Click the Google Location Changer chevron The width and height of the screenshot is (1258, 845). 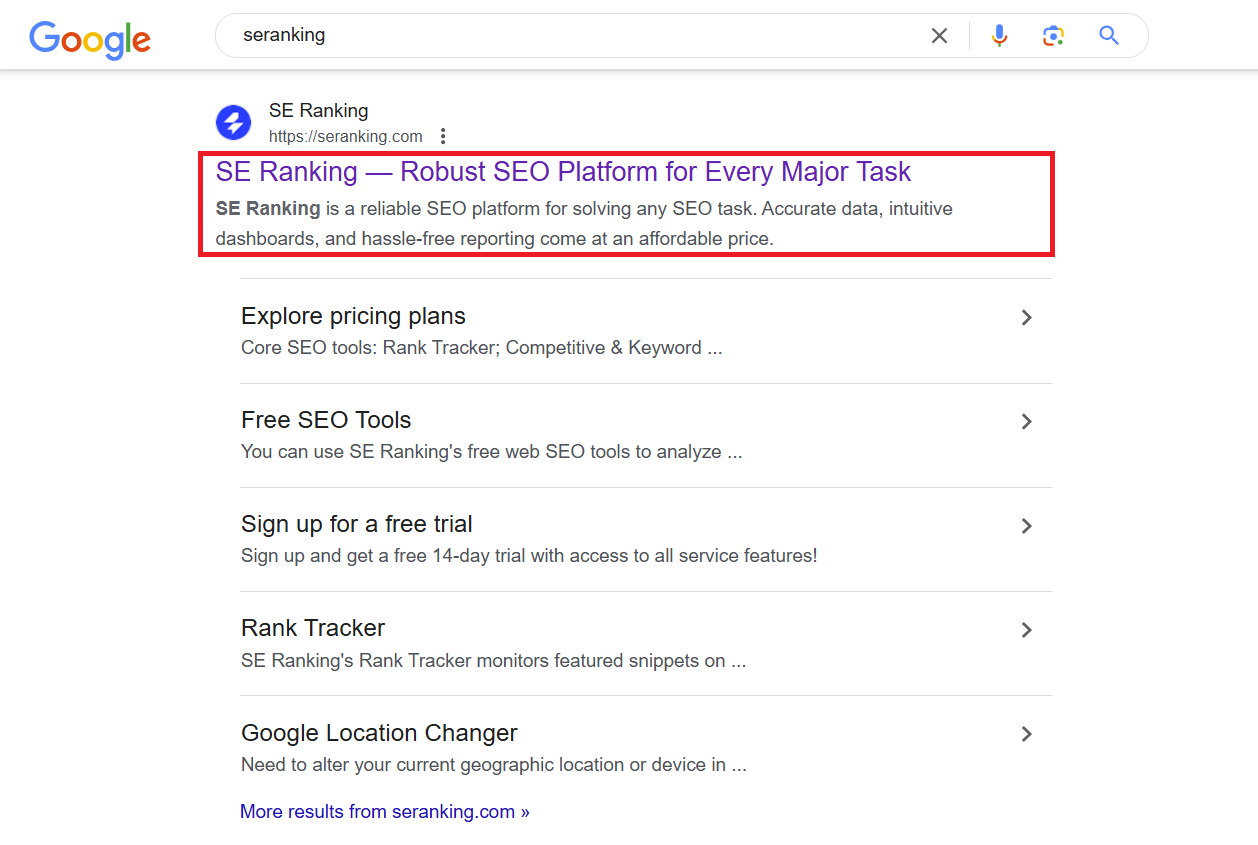1026,734
